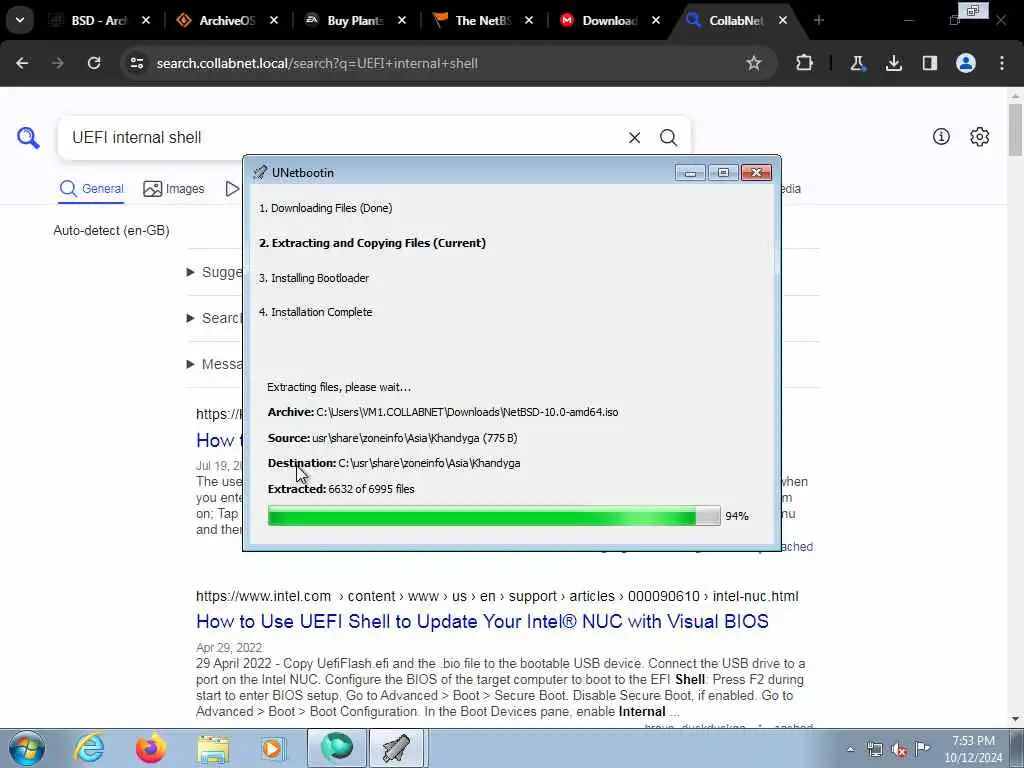
Task: Submit search with magnifier icon in box
Action: coord(668,138)
